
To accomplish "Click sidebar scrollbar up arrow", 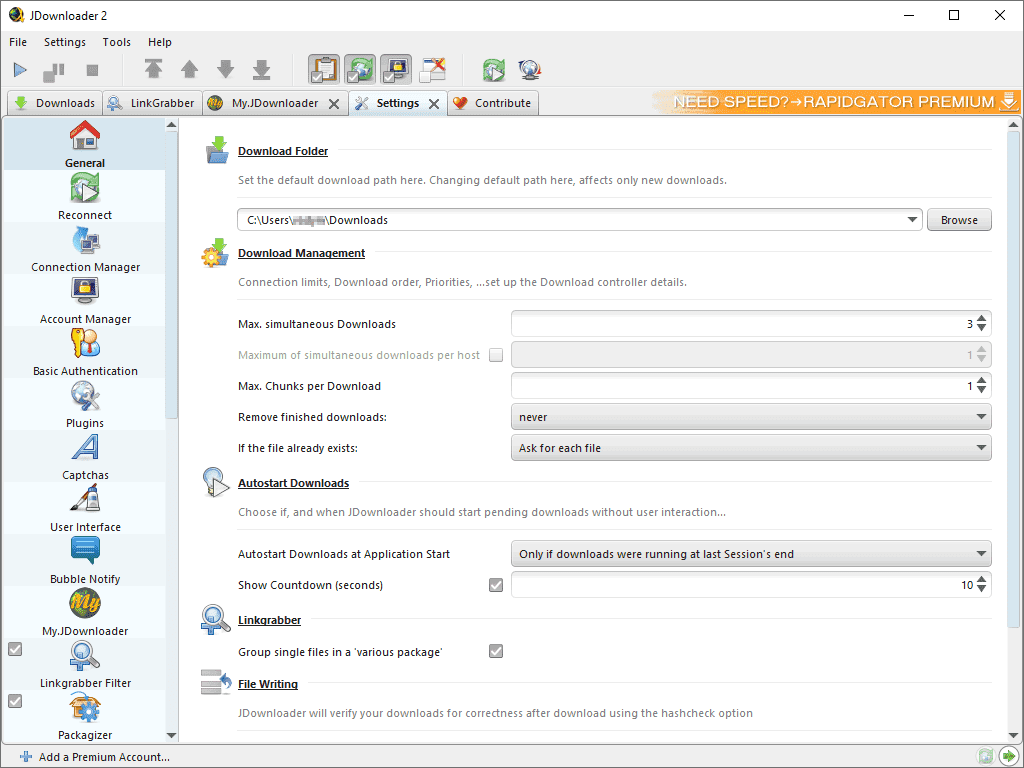I will tap(171, 124).
